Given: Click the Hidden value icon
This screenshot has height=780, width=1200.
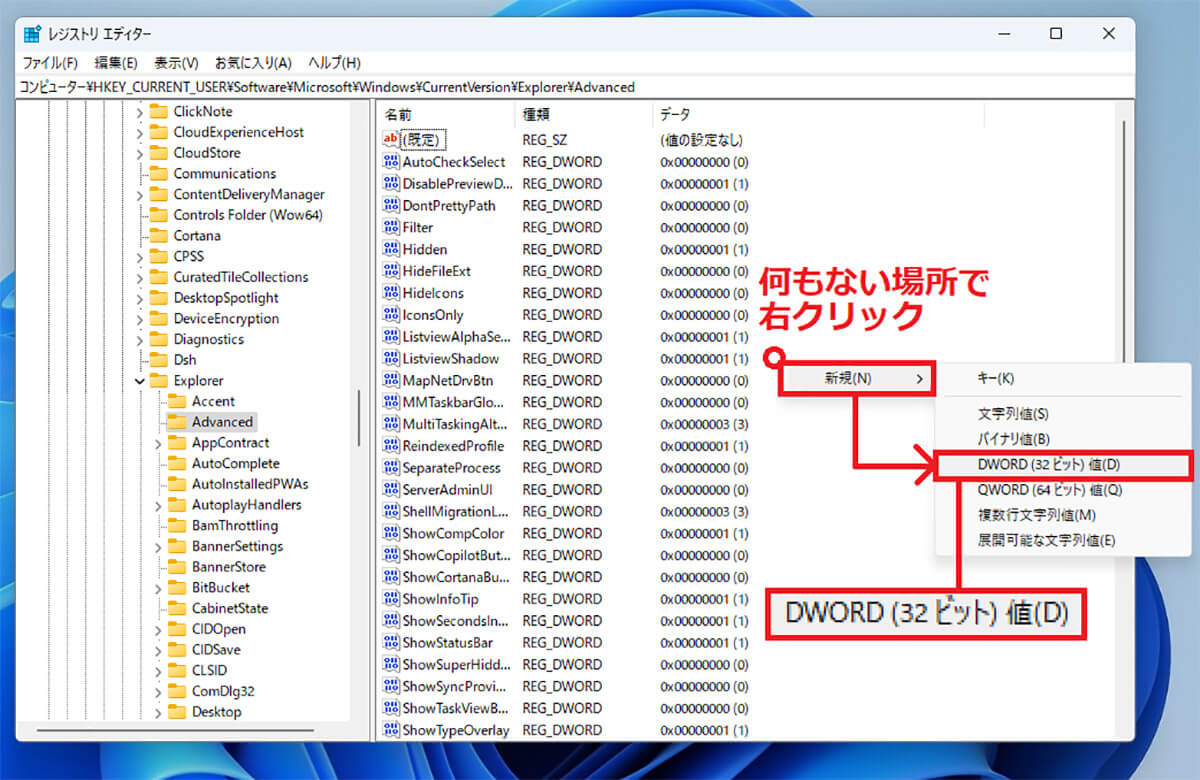Looking at the screenshot, I should click(x=391, y=250).
